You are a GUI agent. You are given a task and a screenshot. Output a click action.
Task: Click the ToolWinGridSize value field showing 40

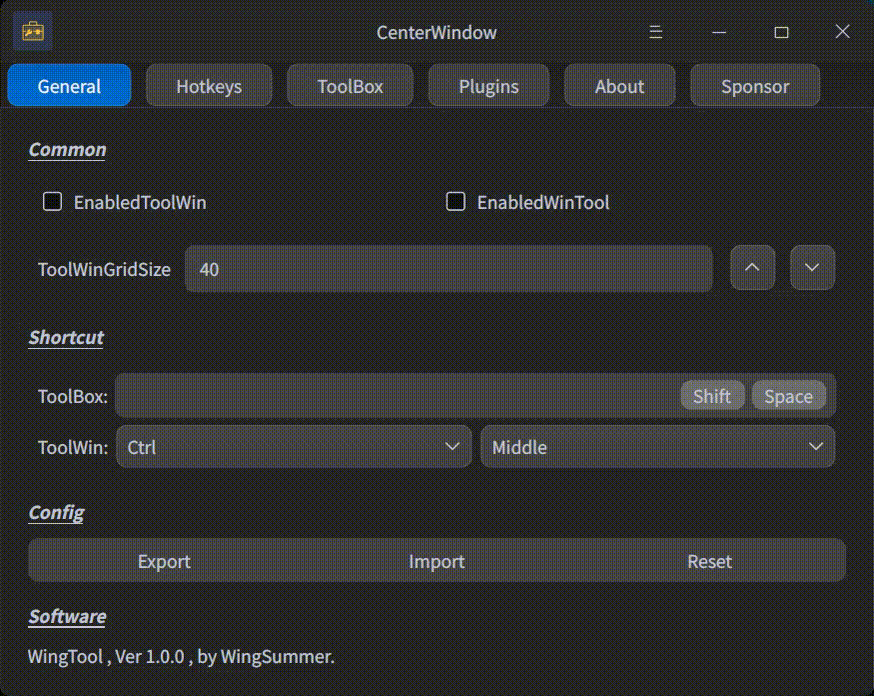448,269
